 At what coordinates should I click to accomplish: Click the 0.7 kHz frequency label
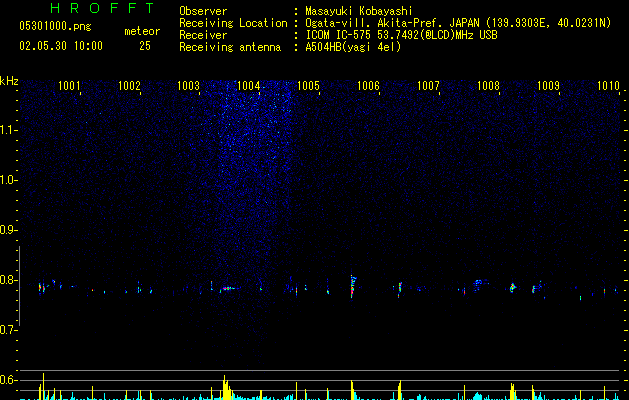click(8, 330)
